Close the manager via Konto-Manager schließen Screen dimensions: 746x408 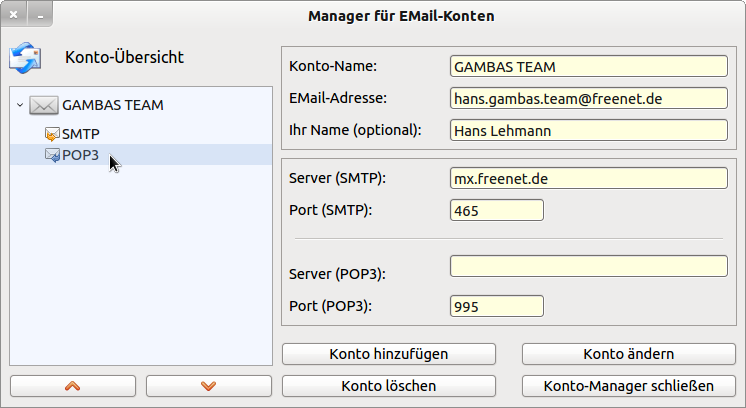click(x=628, y=386)
